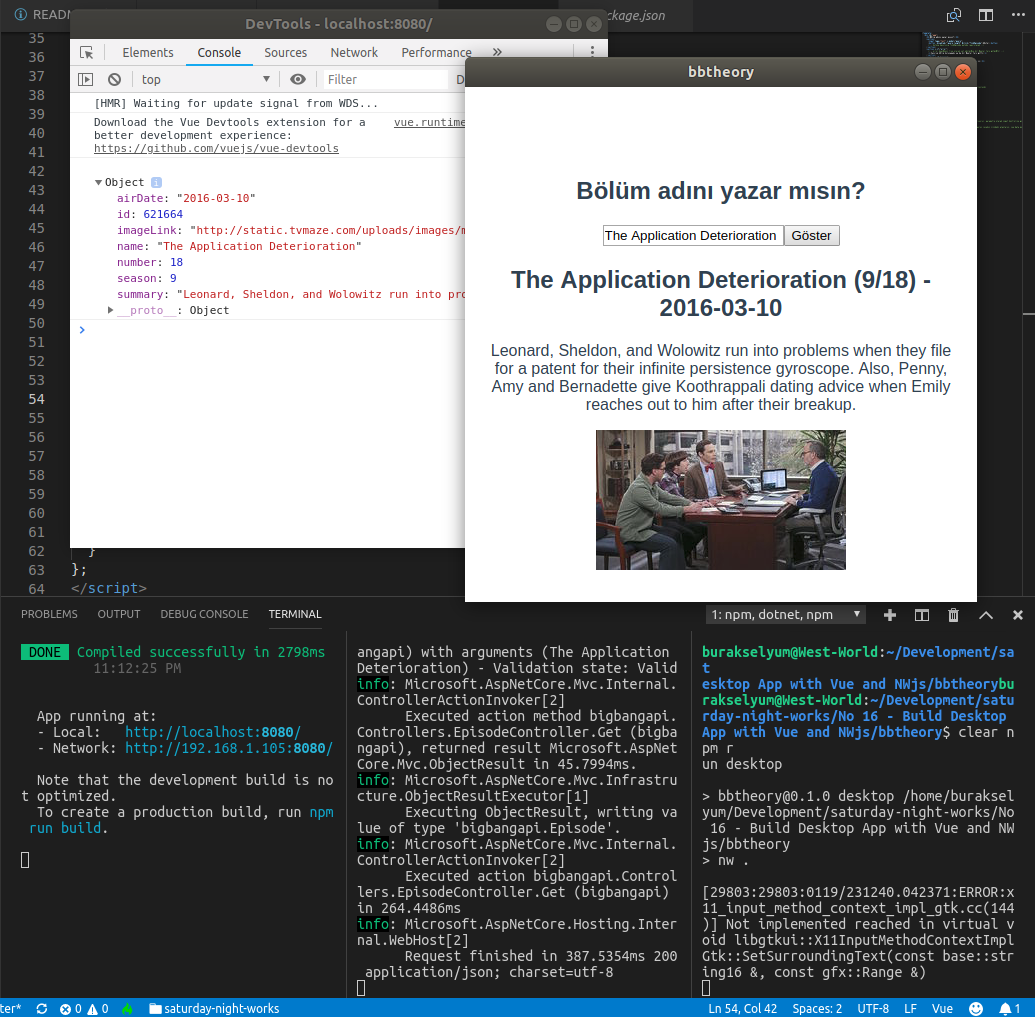Click the inspect element picker icon
The height and width of the screenshot is (1017, 1035).
pyautogui.click(x=87, y=53)
